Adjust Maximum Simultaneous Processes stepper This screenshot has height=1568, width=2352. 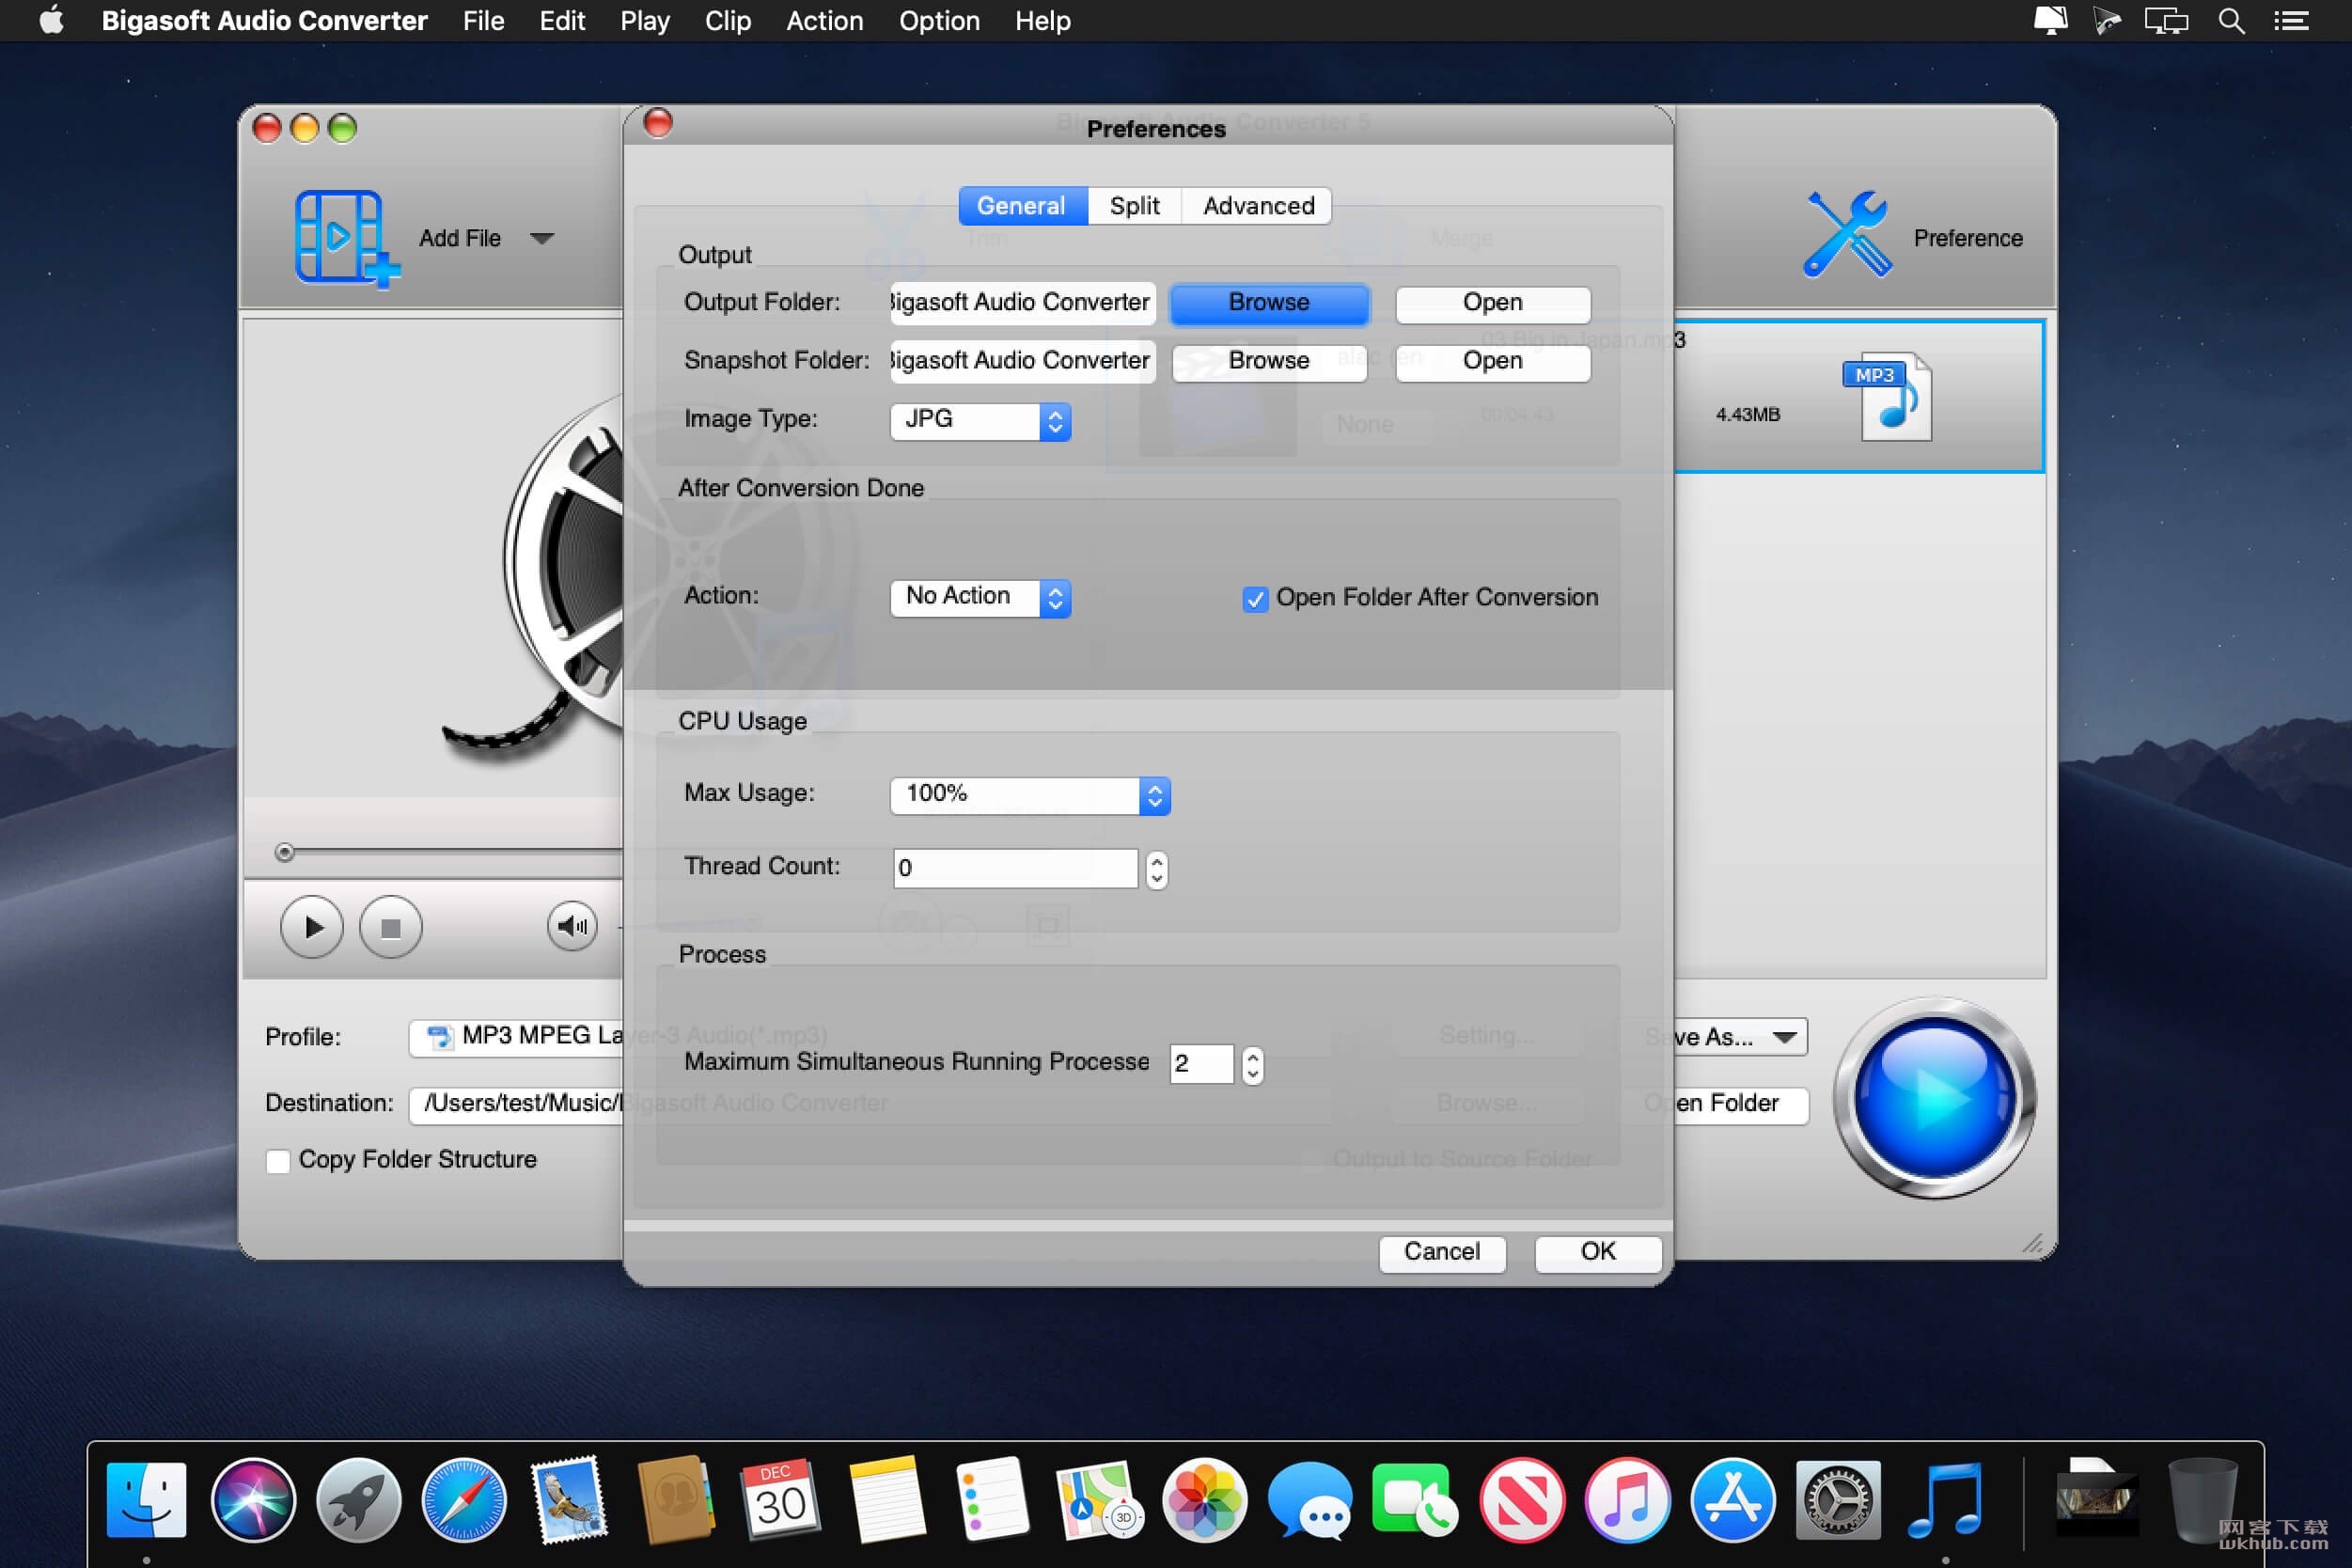point(1253,1064)
